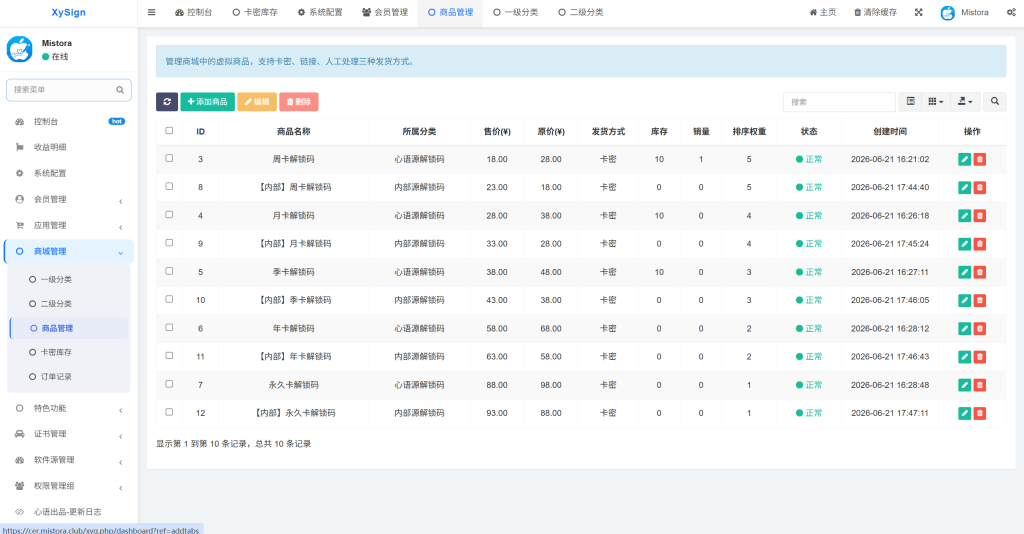Screen dimensions: 1024x534
Task: Open 二级分类 in the sidebar submenu
Action: pyautogui.click(x=69, y=304)
